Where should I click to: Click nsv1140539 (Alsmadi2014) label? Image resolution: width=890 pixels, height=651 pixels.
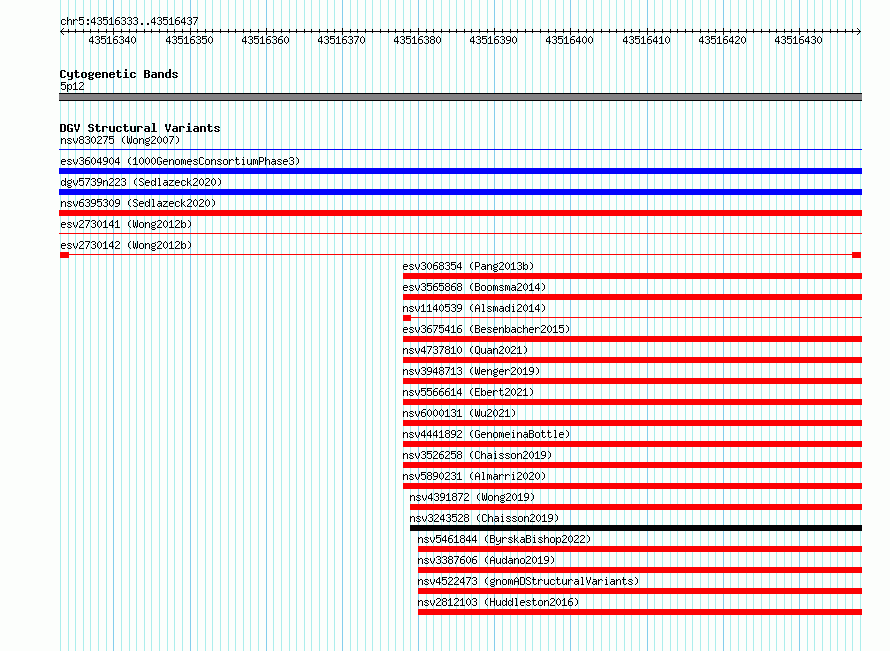coord(474,308)
